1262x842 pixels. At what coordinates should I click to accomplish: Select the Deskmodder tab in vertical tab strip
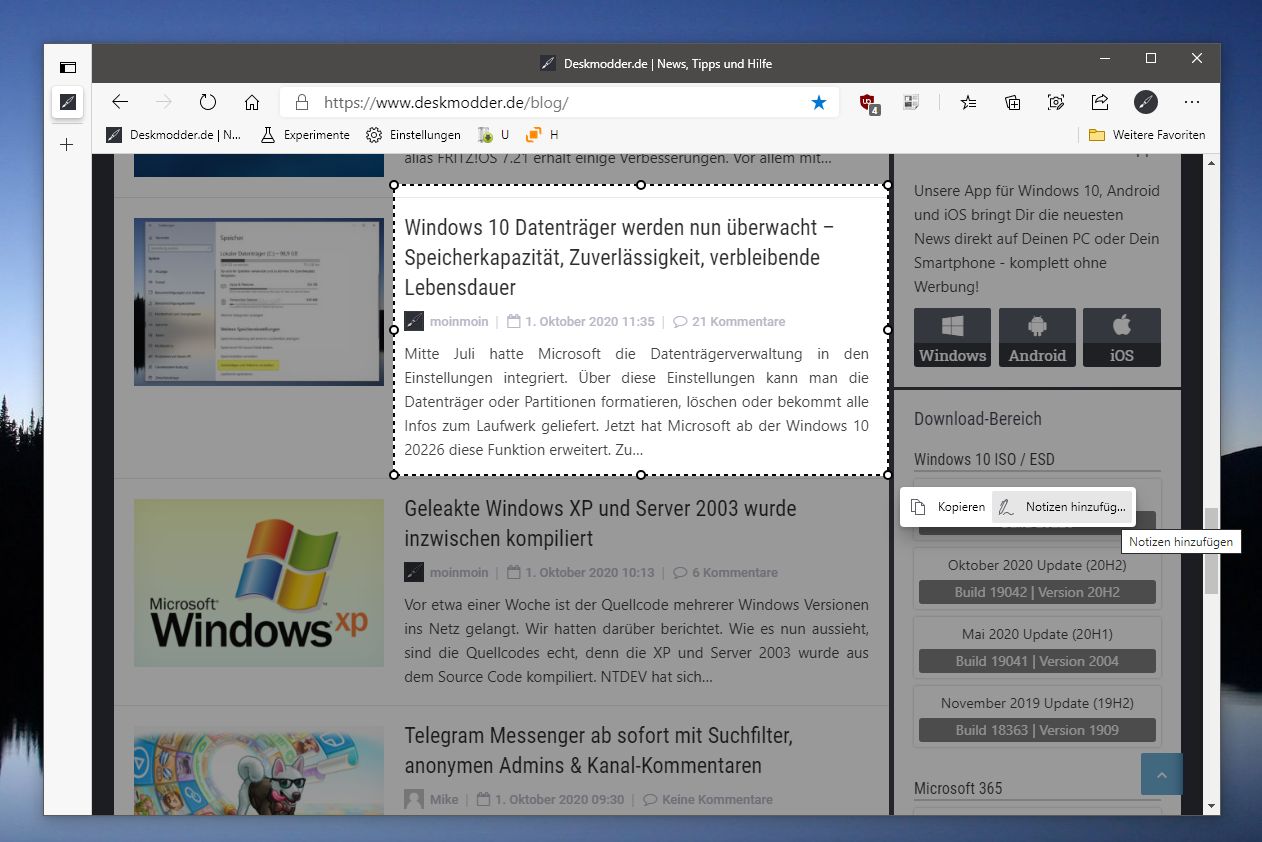67,102
